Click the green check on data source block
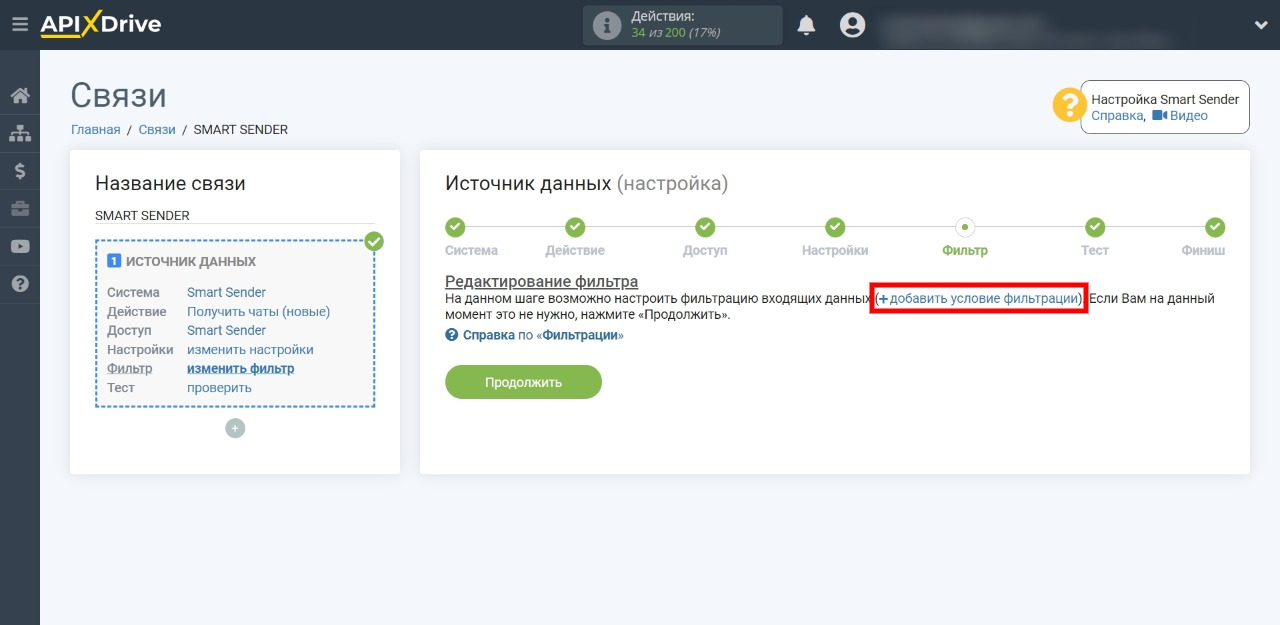The width and height of the screenshot is (1280, 625). (374, 241)
